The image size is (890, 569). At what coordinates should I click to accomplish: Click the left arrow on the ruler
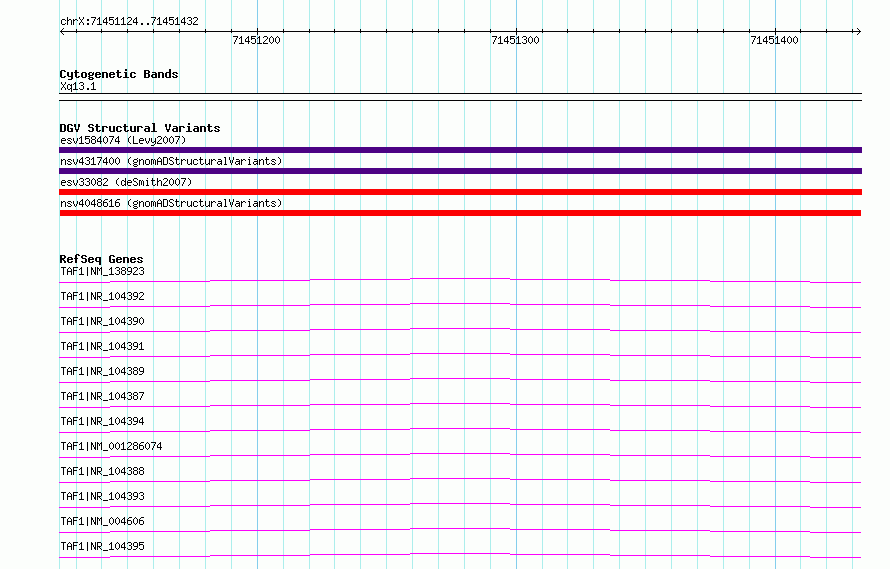click(62, 31)
